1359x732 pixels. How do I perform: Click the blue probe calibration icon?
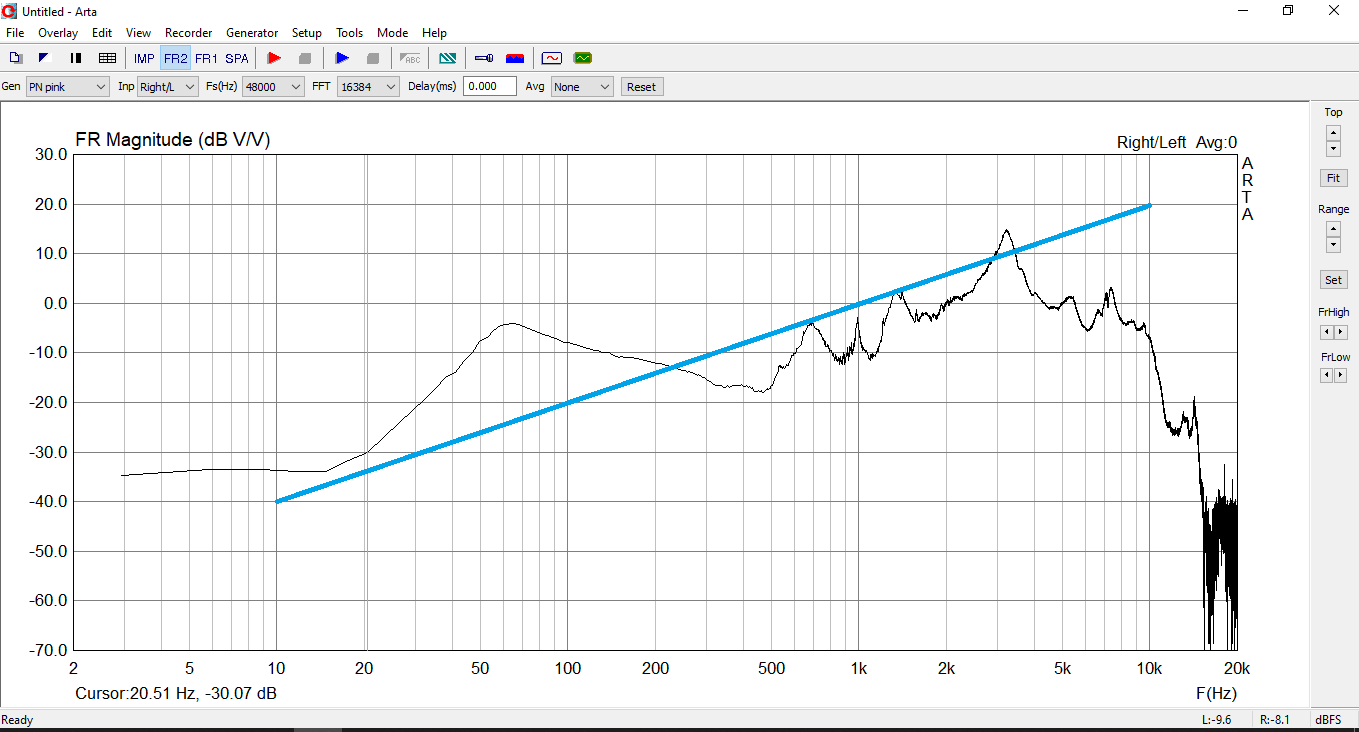tap(484, 58)
